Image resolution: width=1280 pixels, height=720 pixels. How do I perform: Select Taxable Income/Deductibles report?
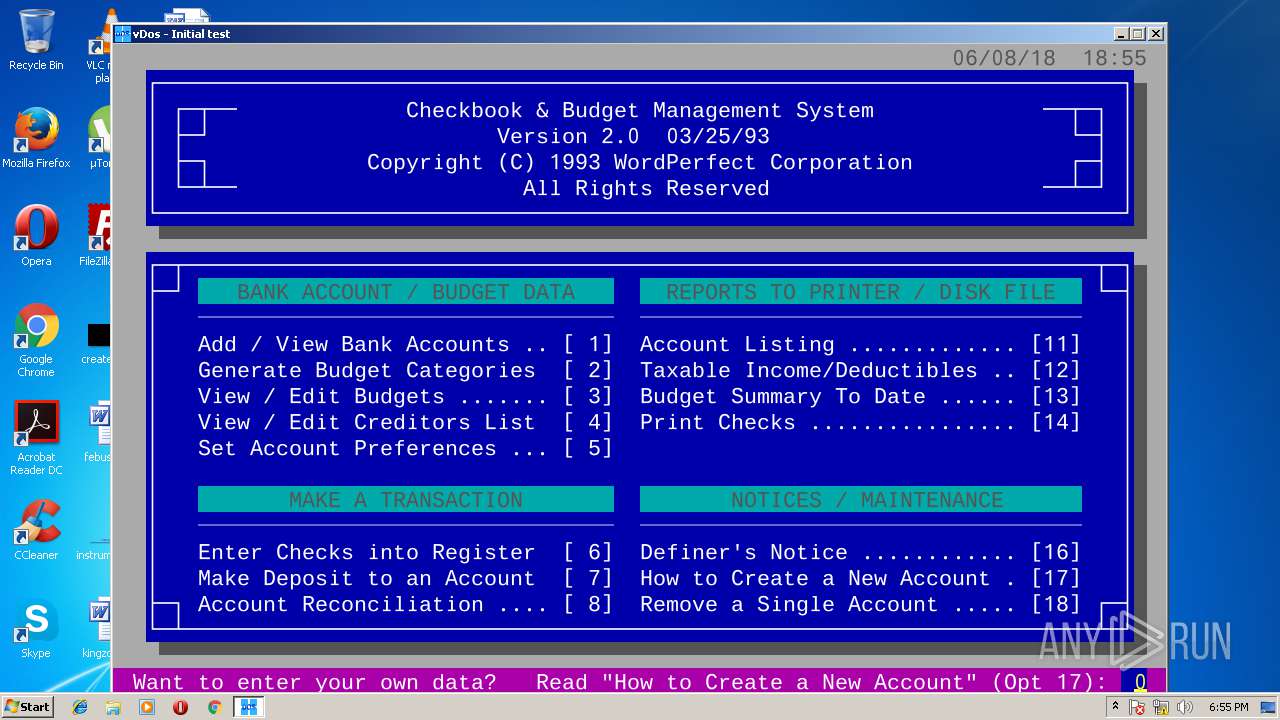click(x=860, y=370)
